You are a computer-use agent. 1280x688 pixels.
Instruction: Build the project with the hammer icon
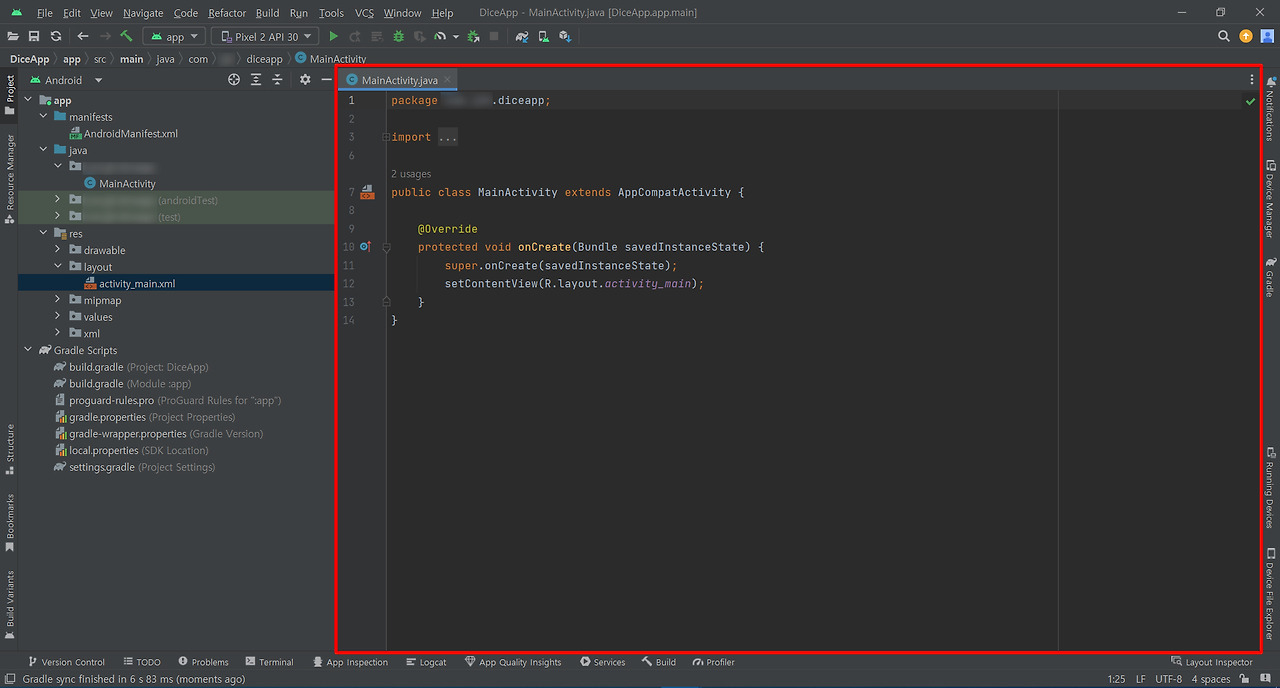coord(127,36)
